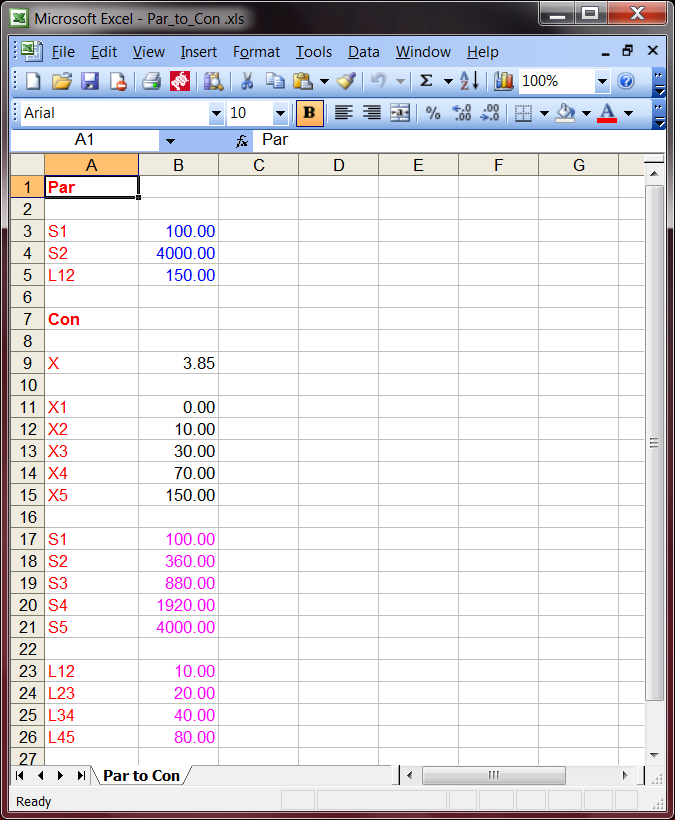Open the Font Color dropdown arrow

click(628, 112)
